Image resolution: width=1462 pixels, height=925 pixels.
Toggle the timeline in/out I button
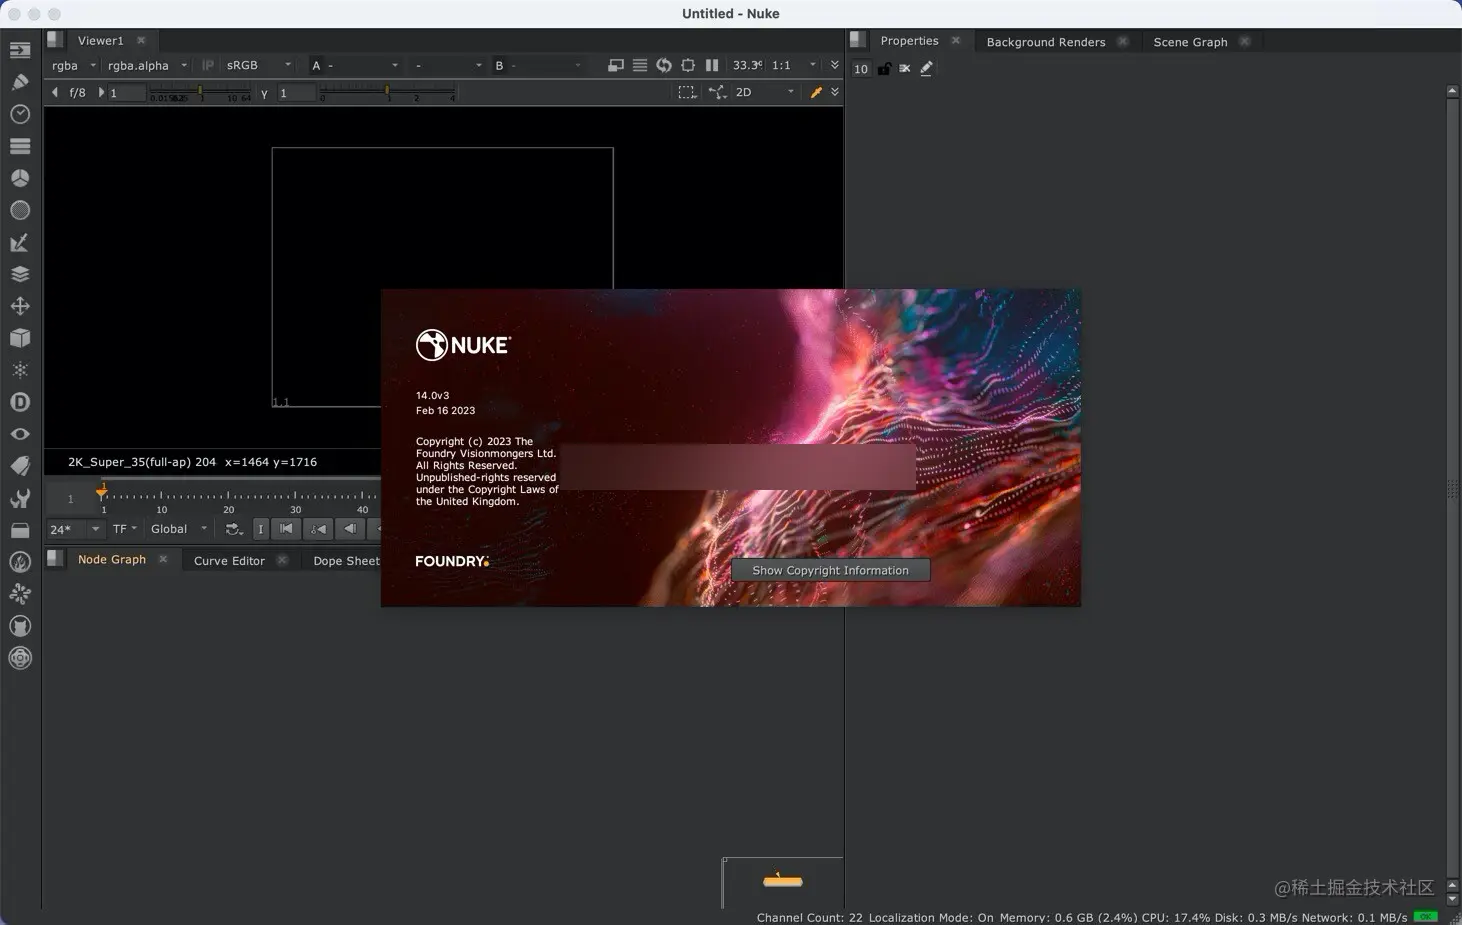(x=260, y=529)
